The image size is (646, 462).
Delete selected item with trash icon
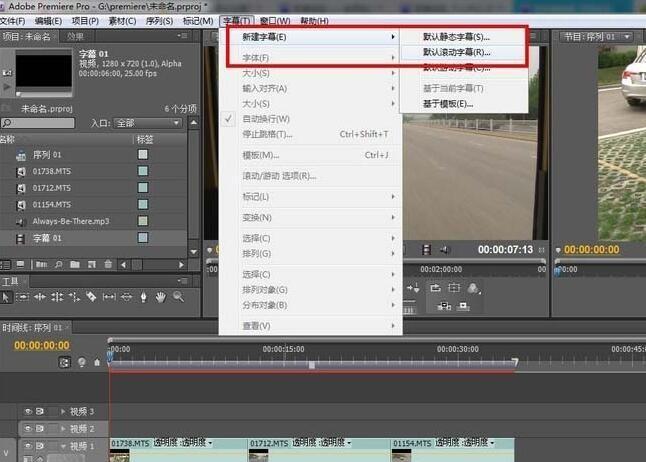(108, 265)
